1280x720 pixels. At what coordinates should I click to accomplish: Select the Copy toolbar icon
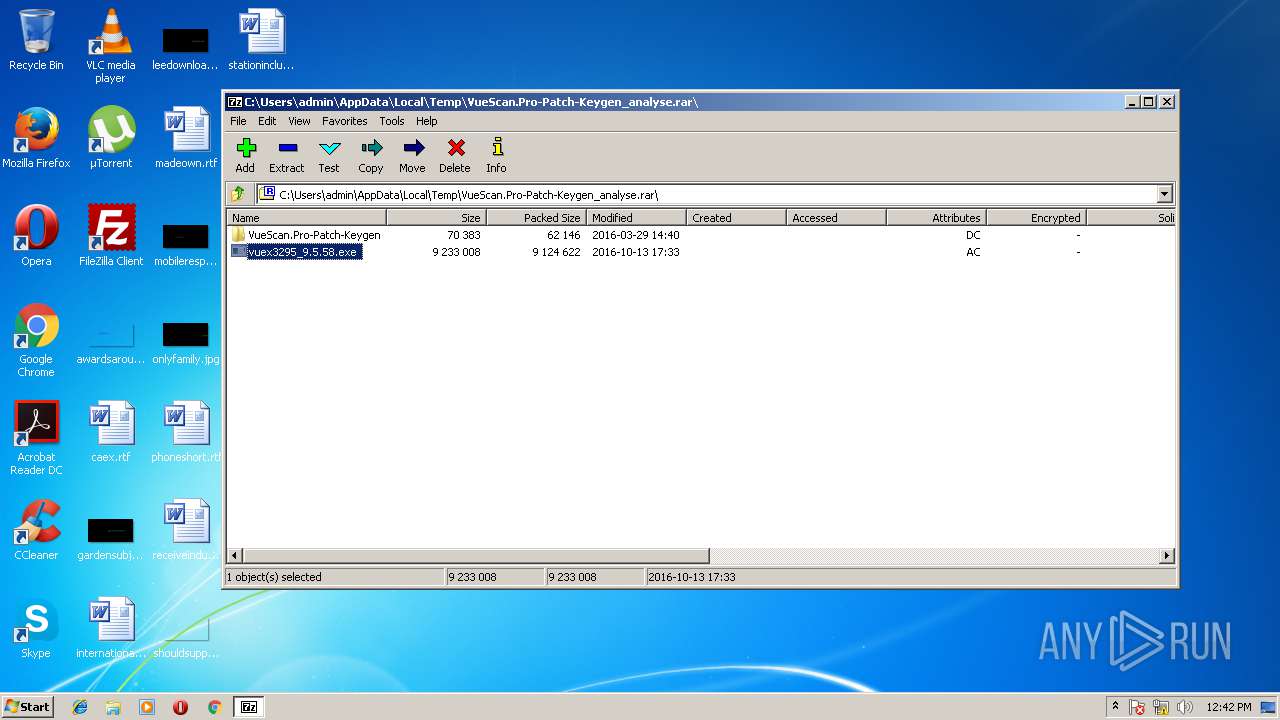371,155
